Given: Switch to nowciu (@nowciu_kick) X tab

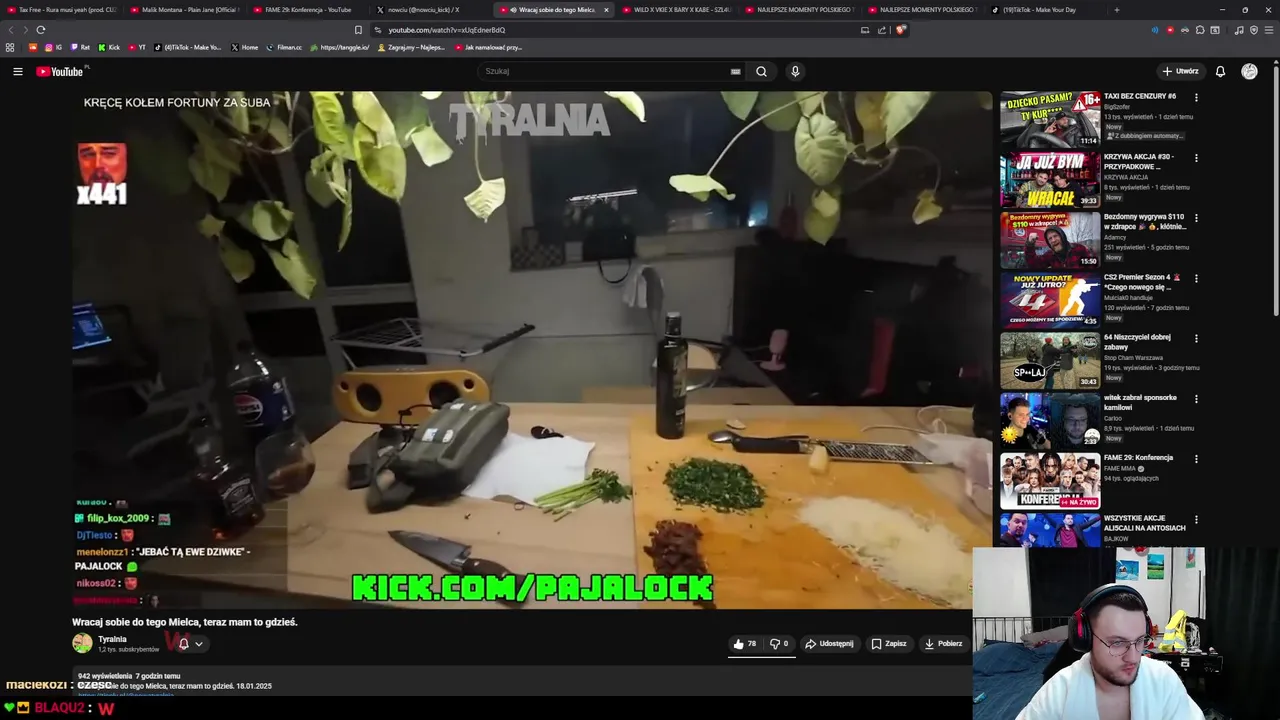Looking at the screenshot, I should pos(431,10).
